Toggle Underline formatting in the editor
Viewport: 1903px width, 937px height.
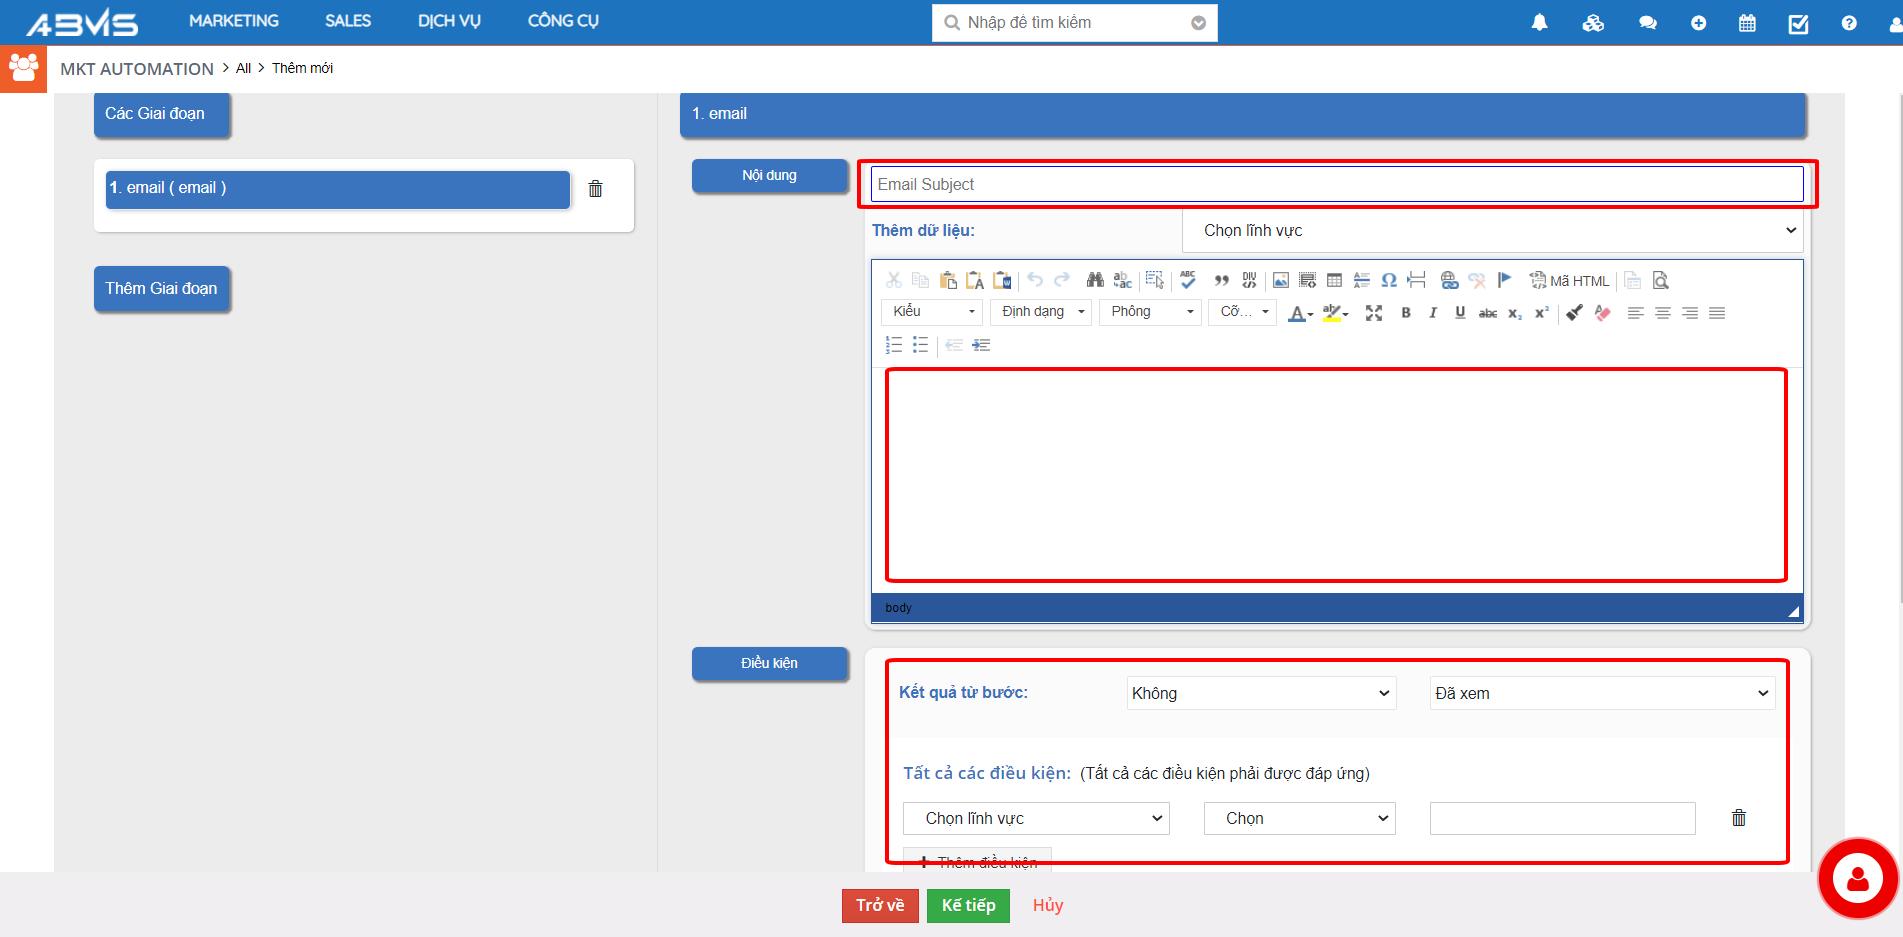[x=1459, y=313]
